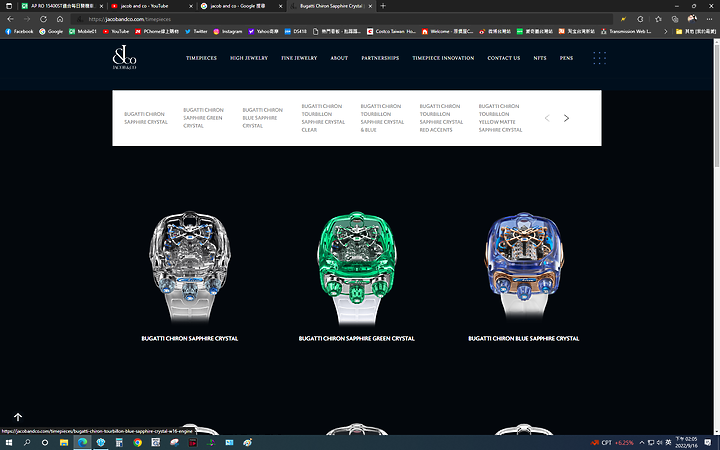Open Chrome from taskbar
The image size is (720, 450).
137,442
